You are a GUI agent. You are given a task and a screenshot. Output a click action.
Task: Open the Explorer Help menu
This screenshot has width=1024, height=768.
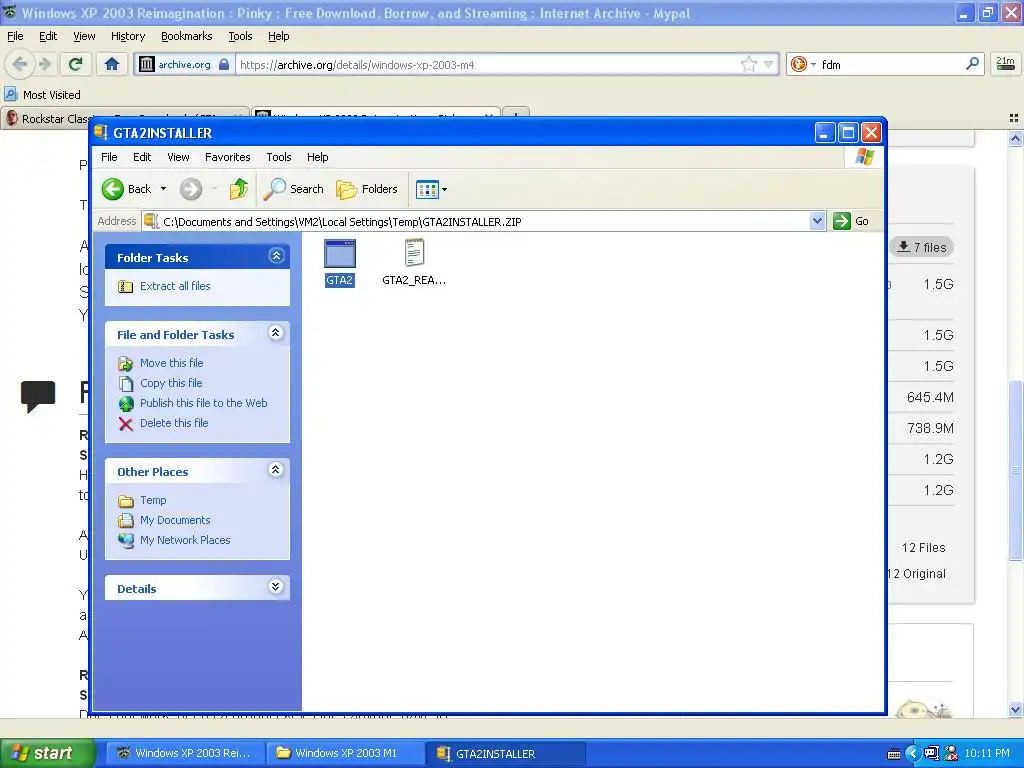tap(318, 157)
